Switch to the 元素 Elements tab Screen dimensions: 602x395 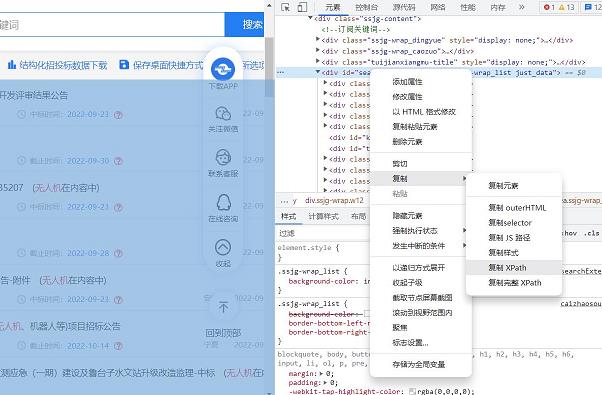point(332,7)
